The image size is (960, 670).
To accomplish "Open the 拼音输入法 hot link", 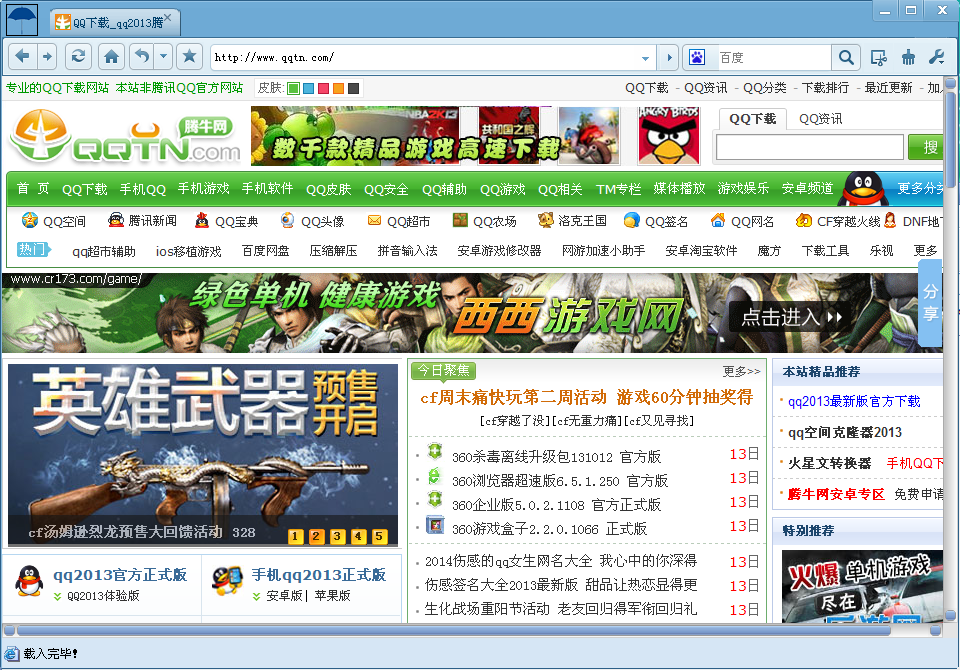I will [x=407, y=251].
